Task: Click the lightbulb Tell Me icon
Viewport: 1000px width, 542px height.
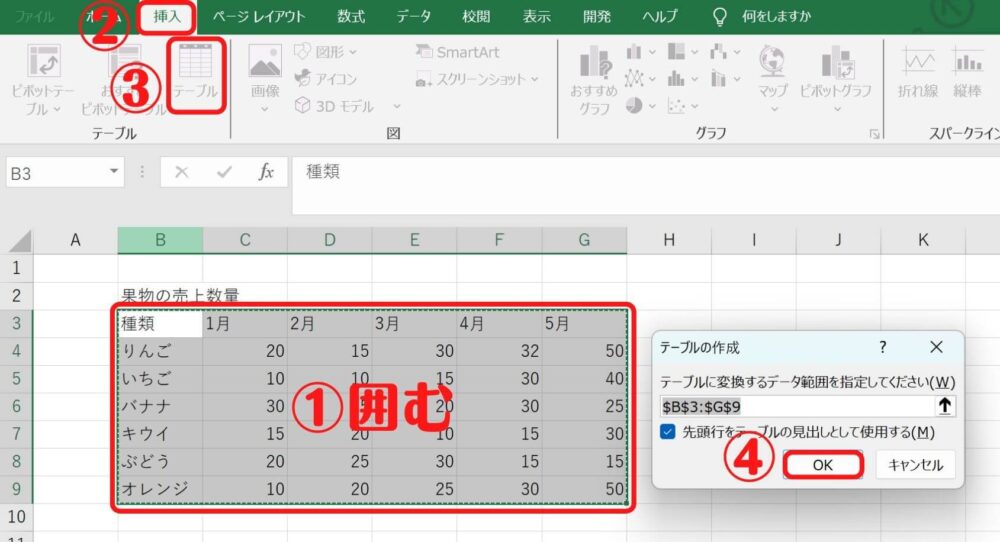Action: coord(719,17)
